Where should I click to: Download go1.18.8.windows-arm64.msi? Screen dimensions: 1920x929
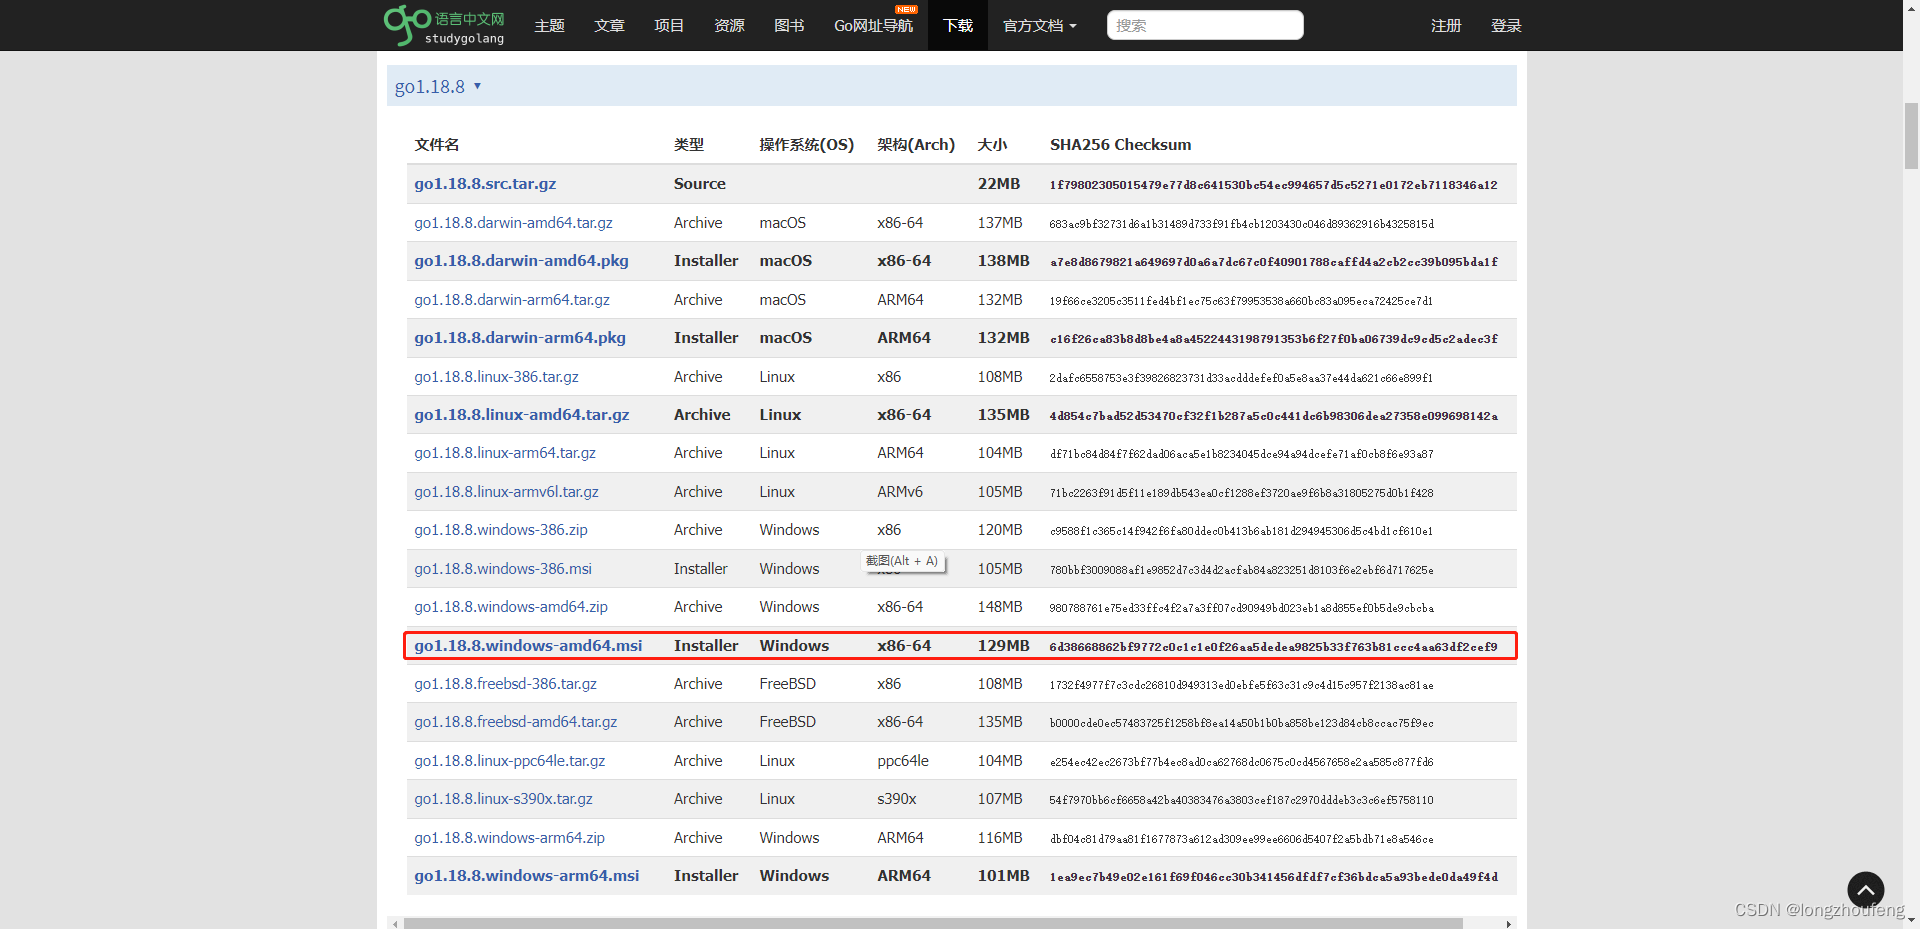(527, 876)
